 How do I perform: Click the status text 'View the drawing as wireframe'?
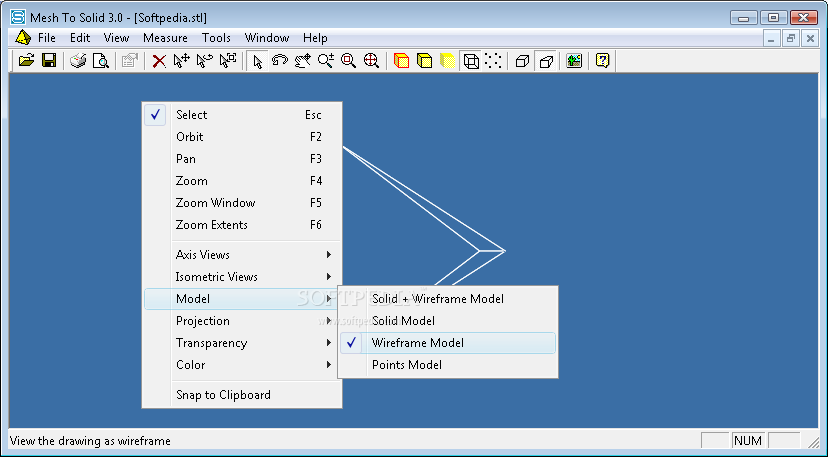click(x=90, y=441)
